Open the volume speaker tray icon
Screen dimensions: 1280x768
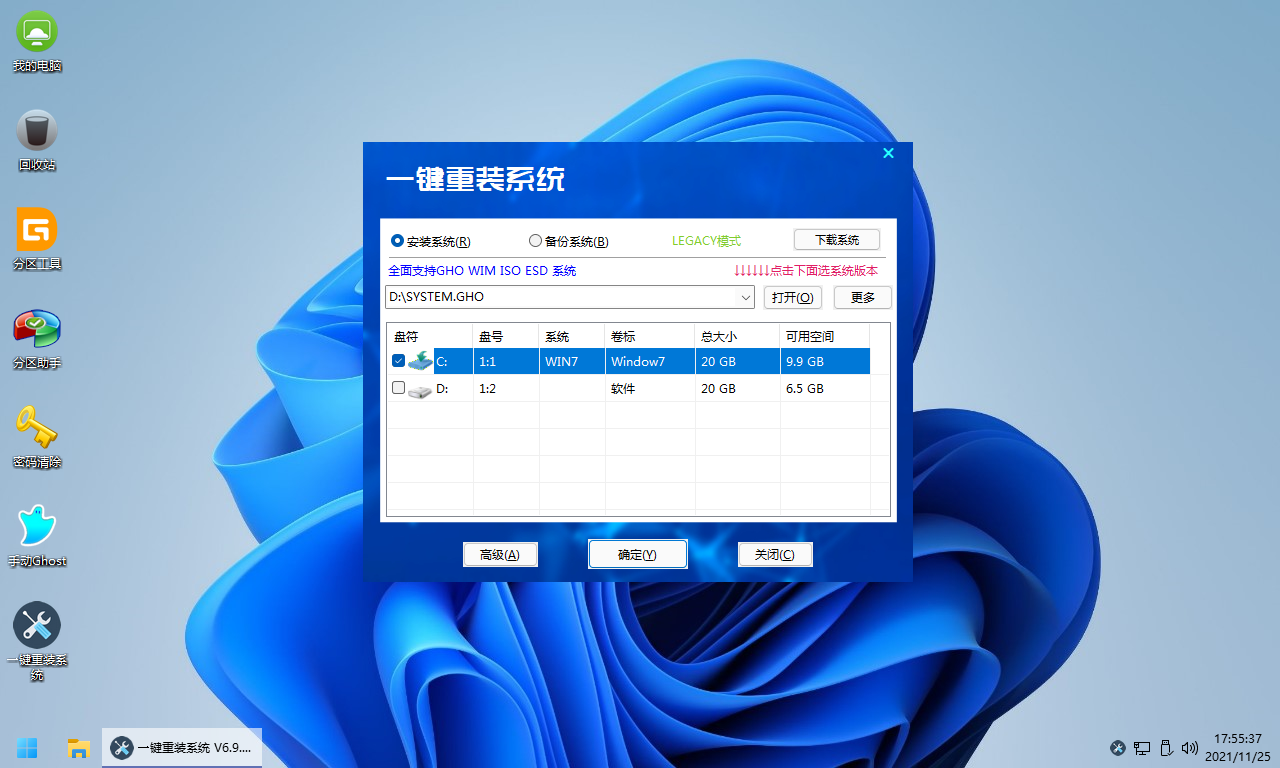click(x=1190, y=748)
